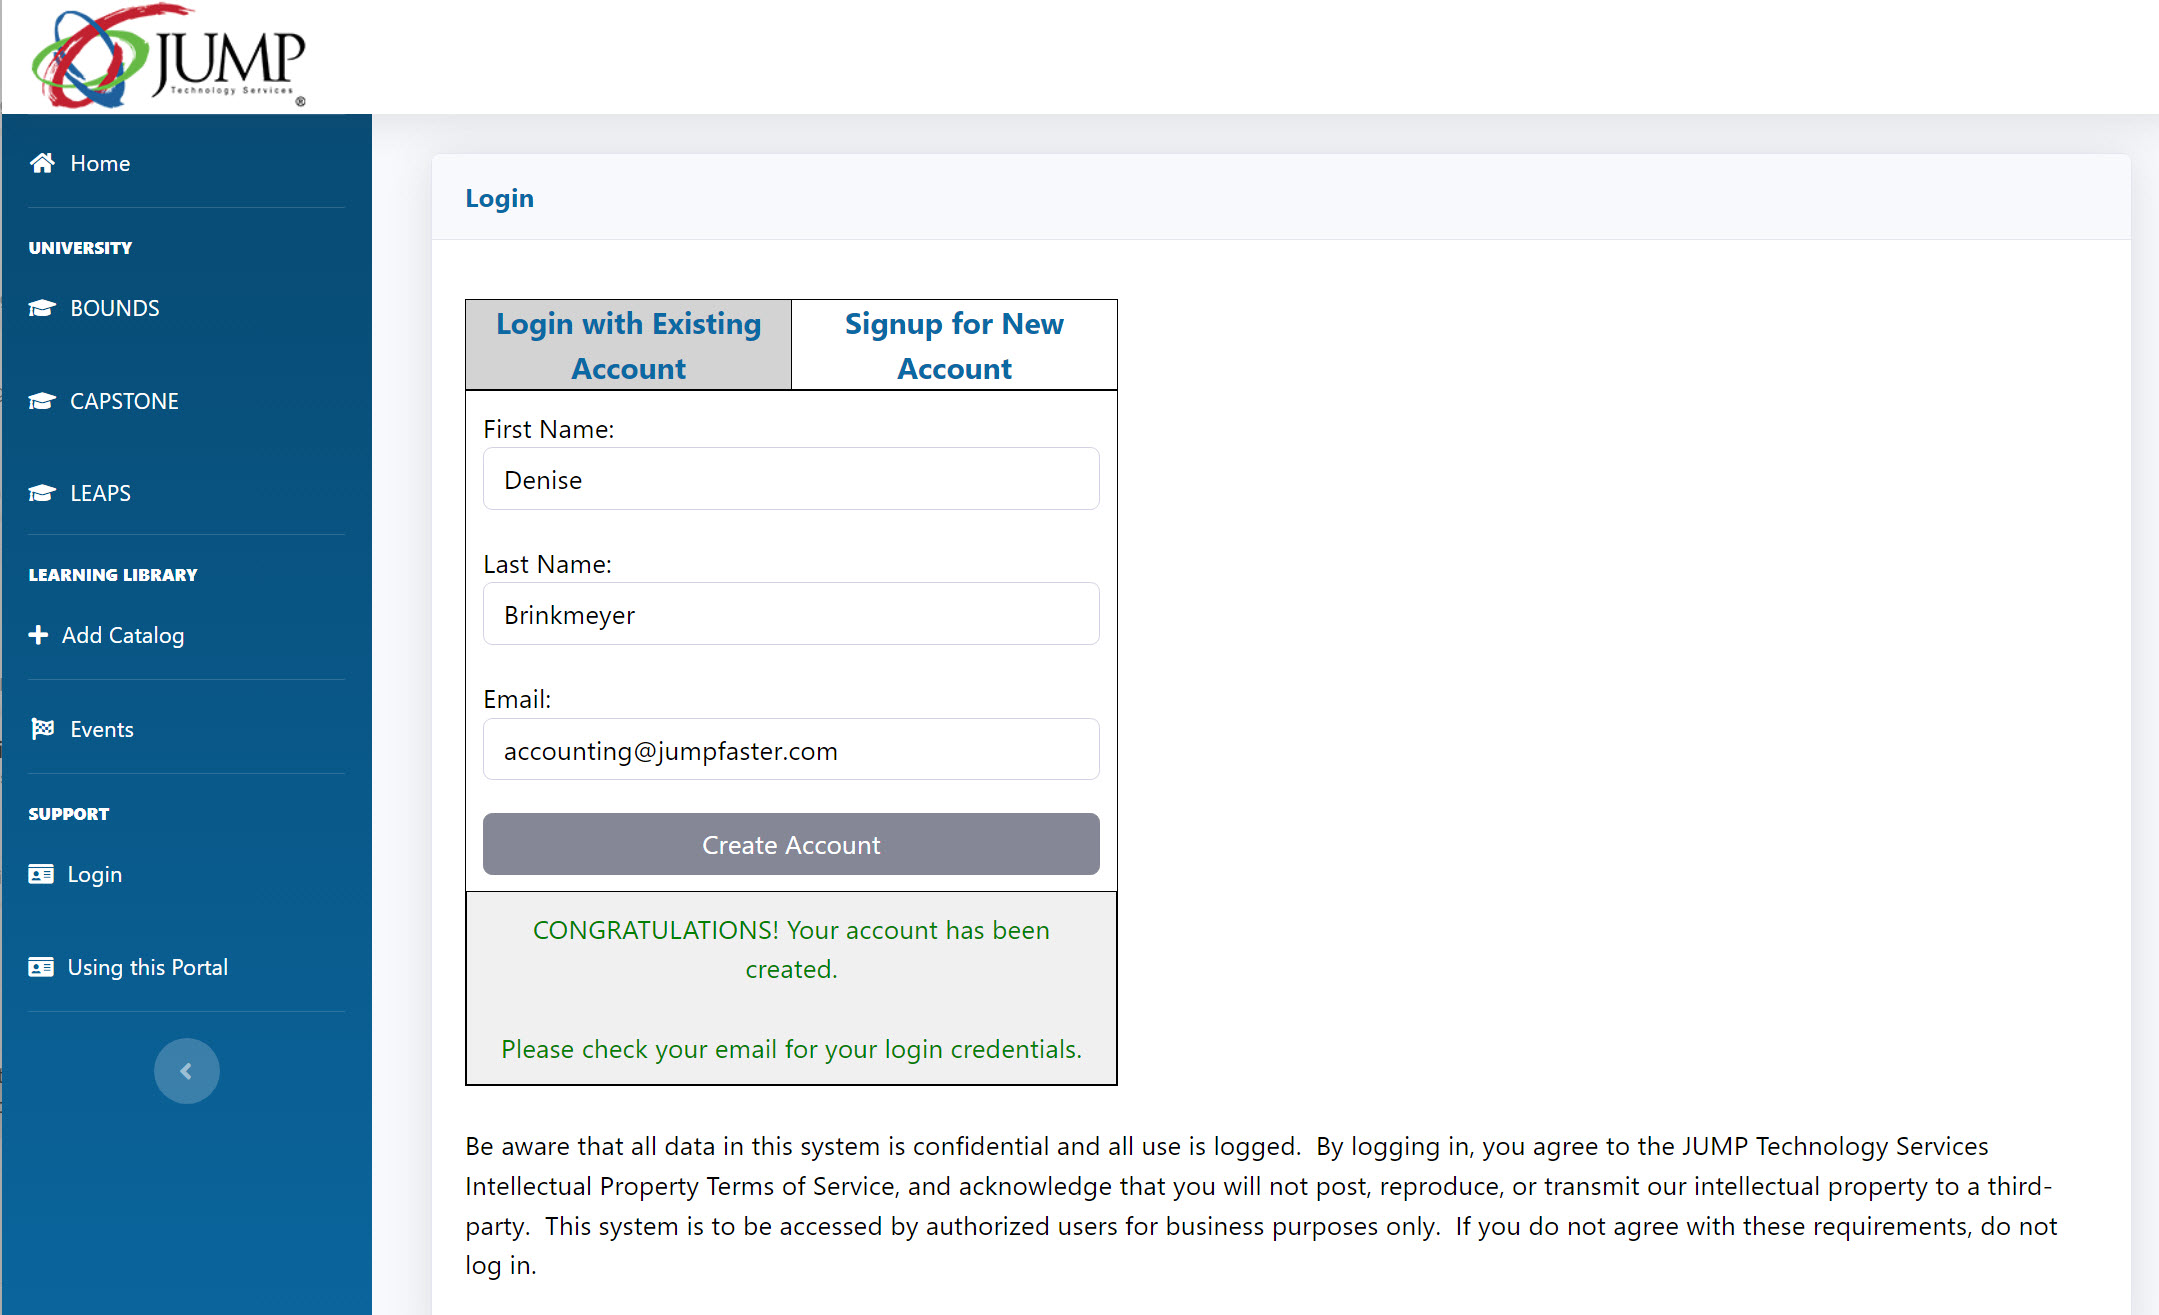Collapse the left sidebar panel

coord(185,1071)
